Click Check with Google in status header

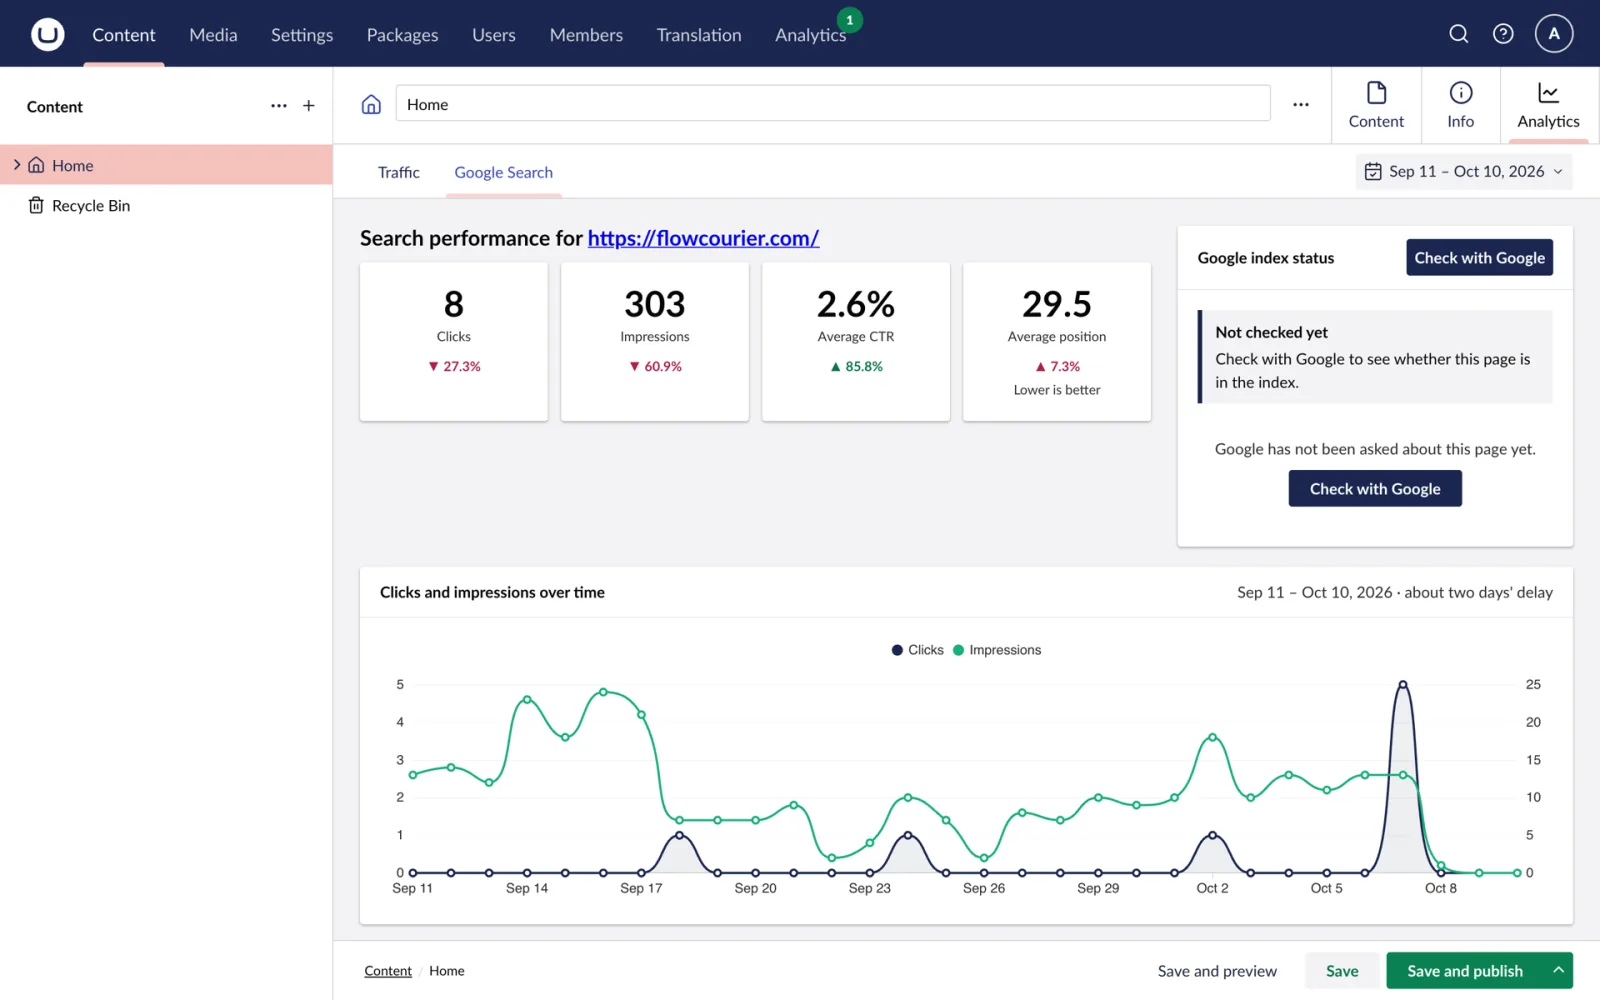[x=1479, y=258]
